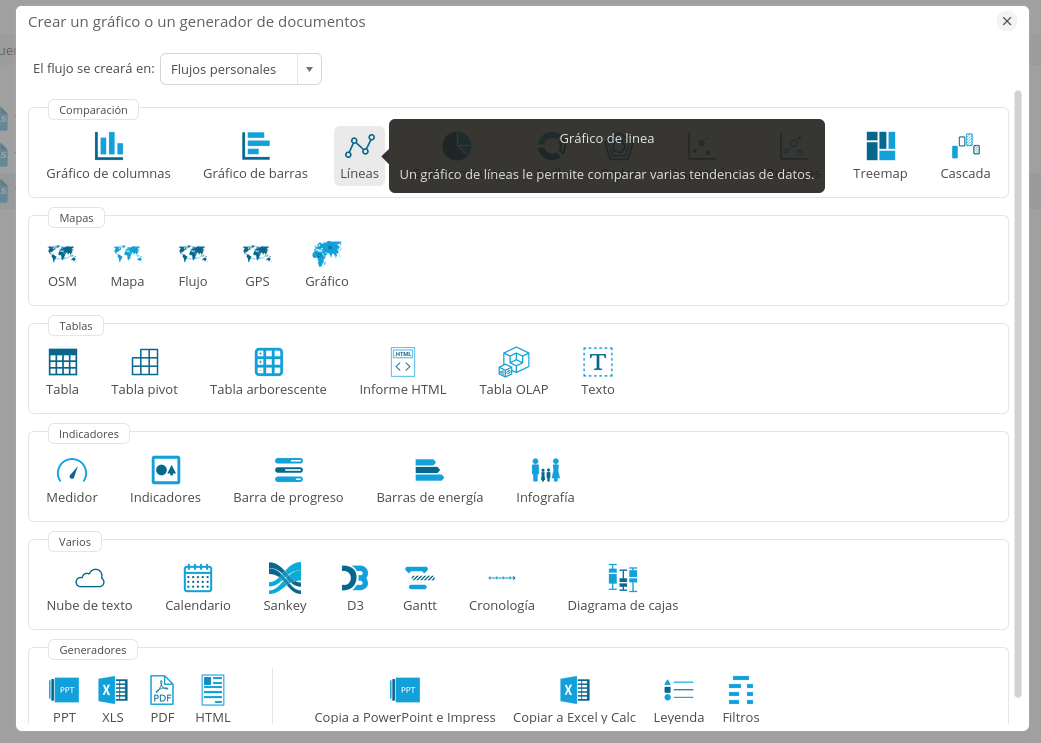
Task: Choose the GPS map option
Action: pyautogui.click(x=257, y=255)
